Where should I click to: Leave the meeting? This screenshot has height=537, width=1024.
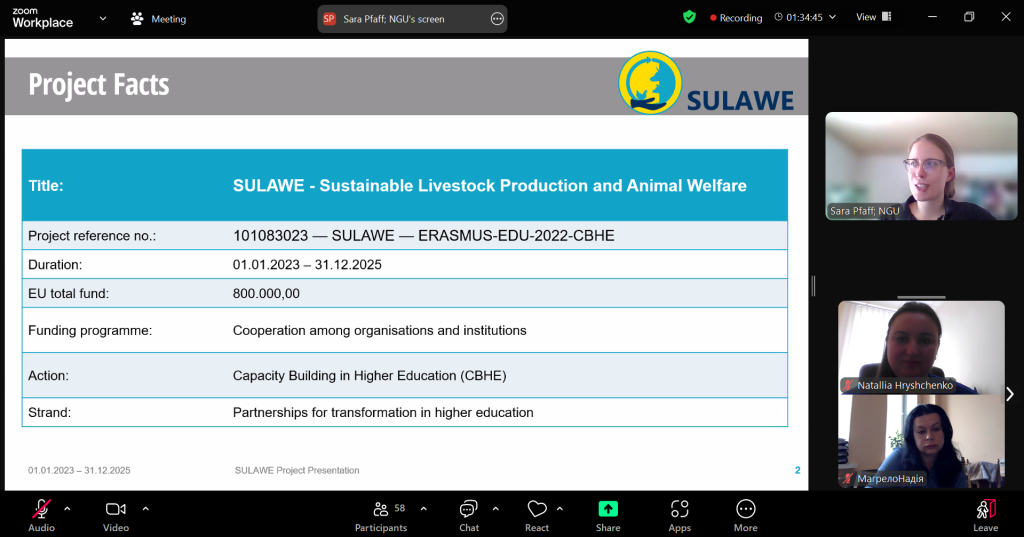pyautogui.click(x=985, y=515)
